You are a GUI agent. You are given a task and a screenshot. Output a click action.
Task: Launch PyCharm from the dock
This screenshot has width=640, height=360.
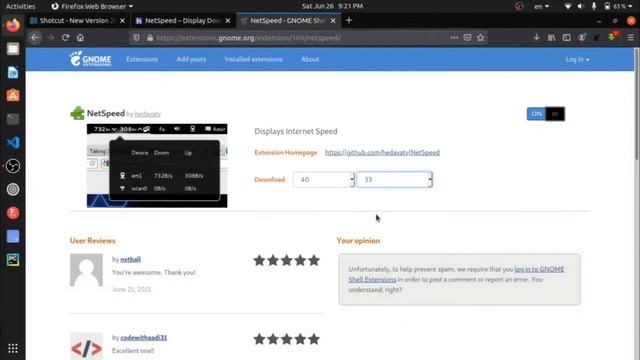[x=13, y=260]
